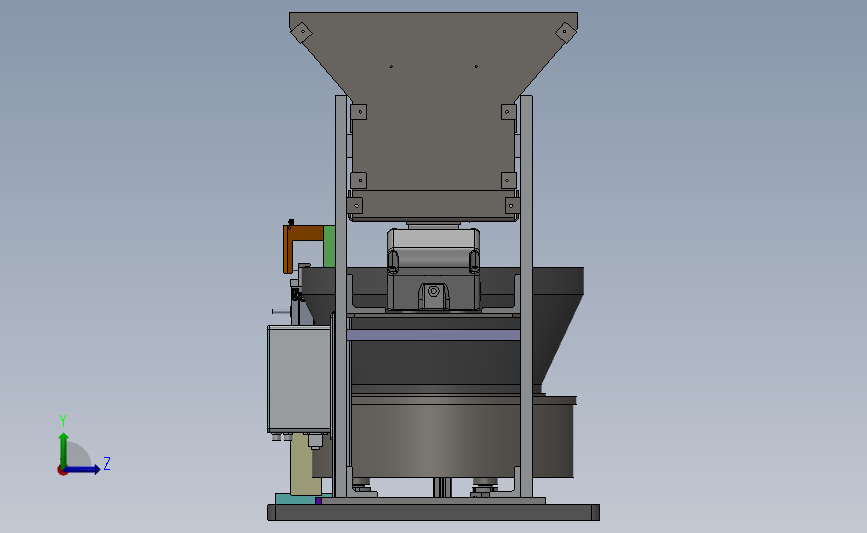Select the top-right corner bracket on the hopper
867x533 pixels.
pos(565,32)
